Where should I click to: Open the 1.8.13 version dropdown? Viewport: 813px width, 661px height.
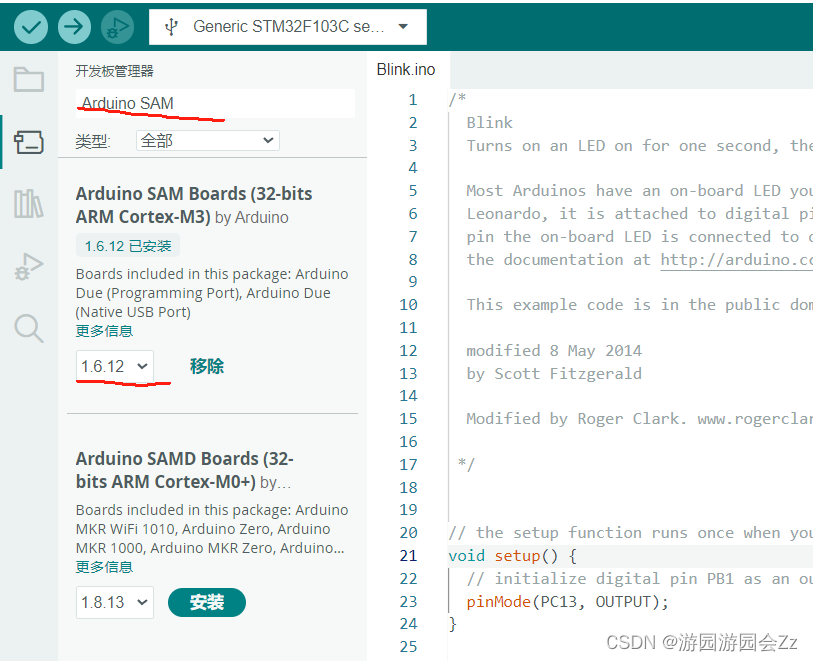(x=115, y=602)
